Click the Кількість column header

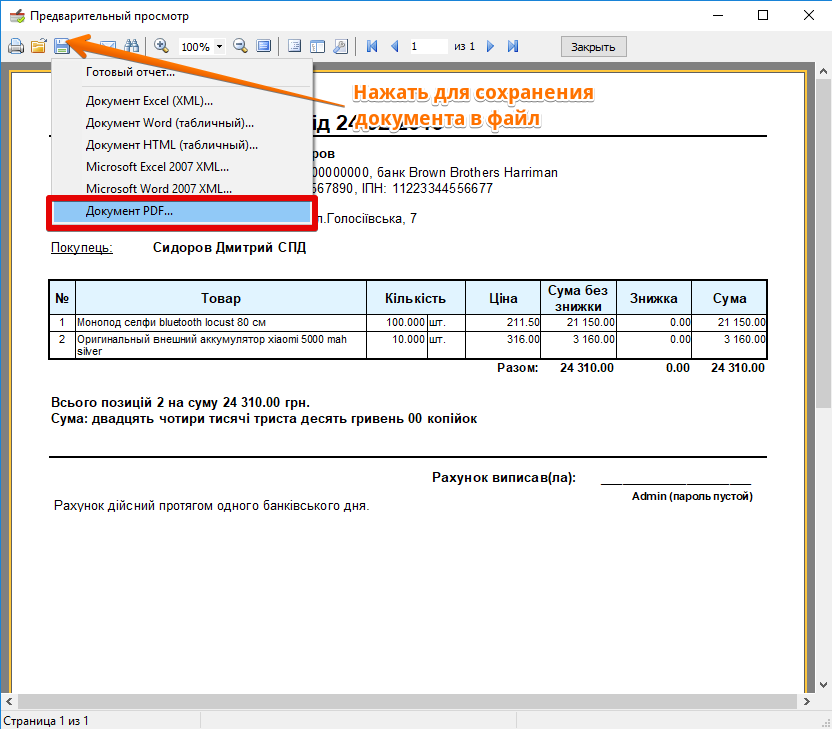point(415,298)
